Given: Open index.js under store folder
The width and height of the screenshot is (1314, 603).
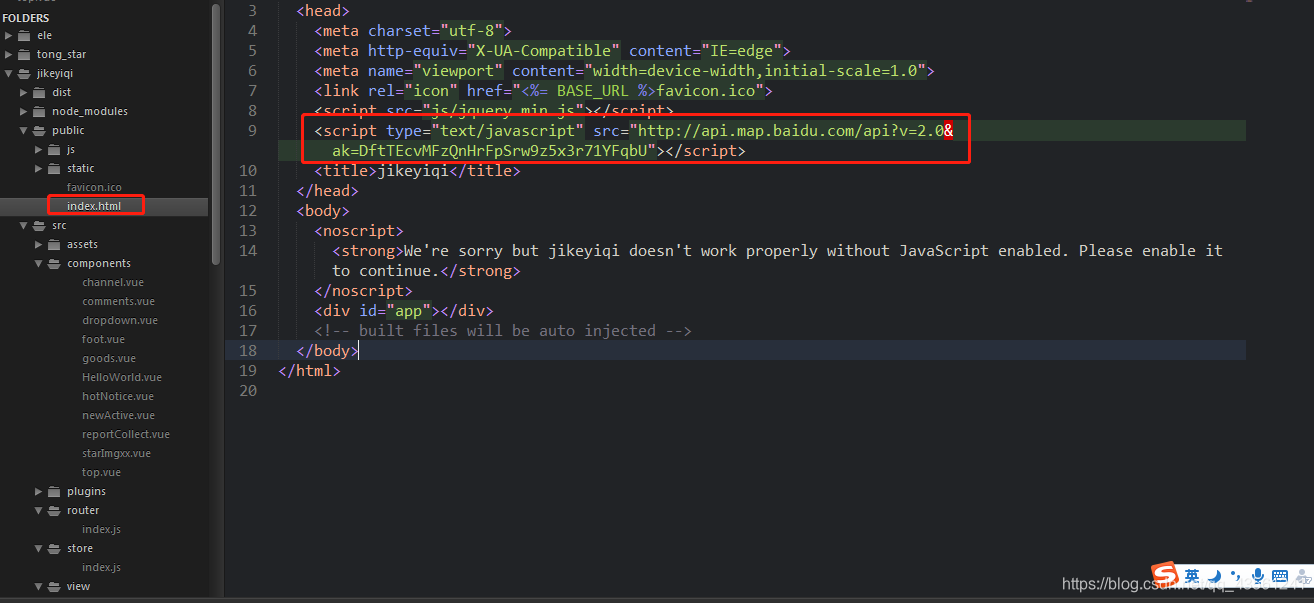Looking at the screenshot, I should [101, 567].
